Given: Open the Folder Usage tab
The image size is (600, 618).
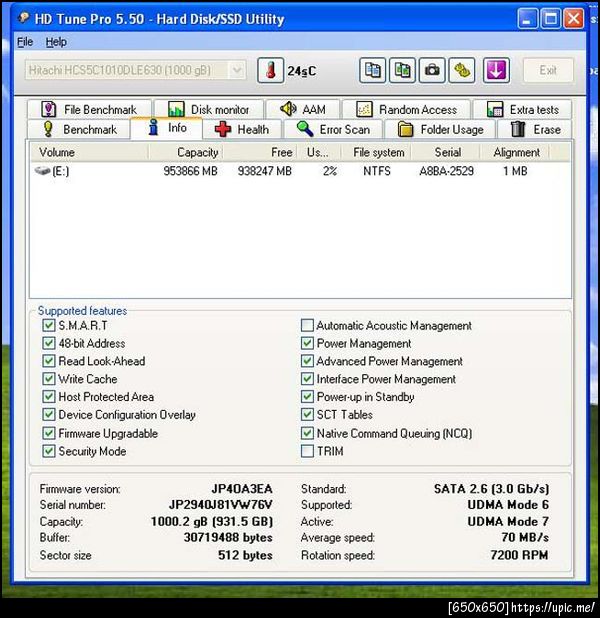Looking at the screenshot, I should (440, 129).
